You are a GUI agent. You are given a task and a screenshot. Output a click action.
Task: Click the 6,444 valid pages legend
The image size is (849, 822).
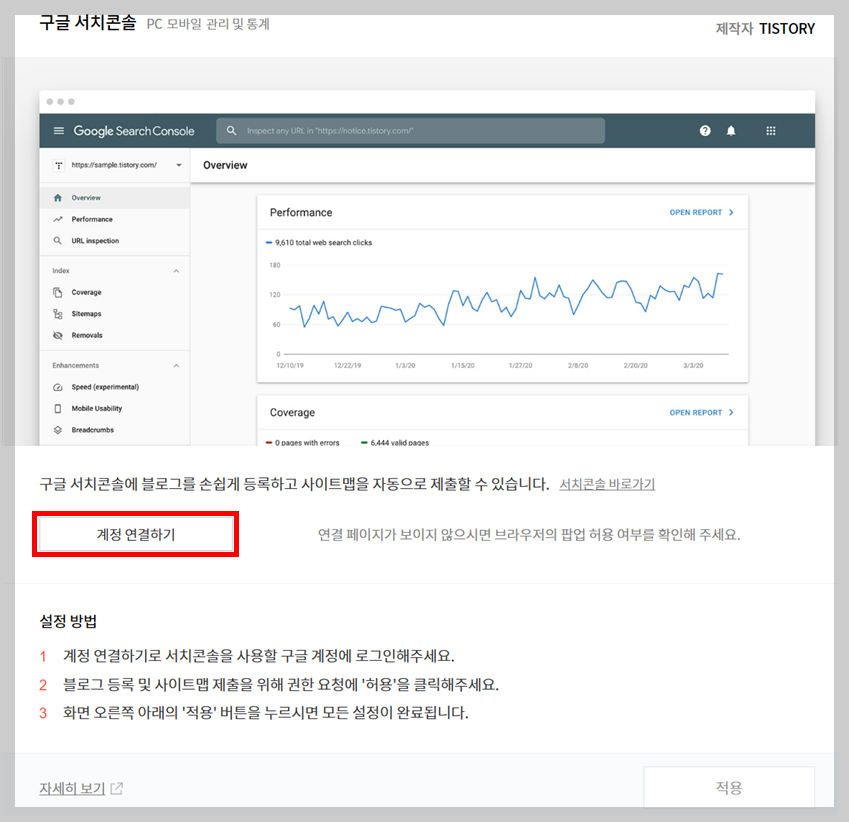click(x=395, y=442)
